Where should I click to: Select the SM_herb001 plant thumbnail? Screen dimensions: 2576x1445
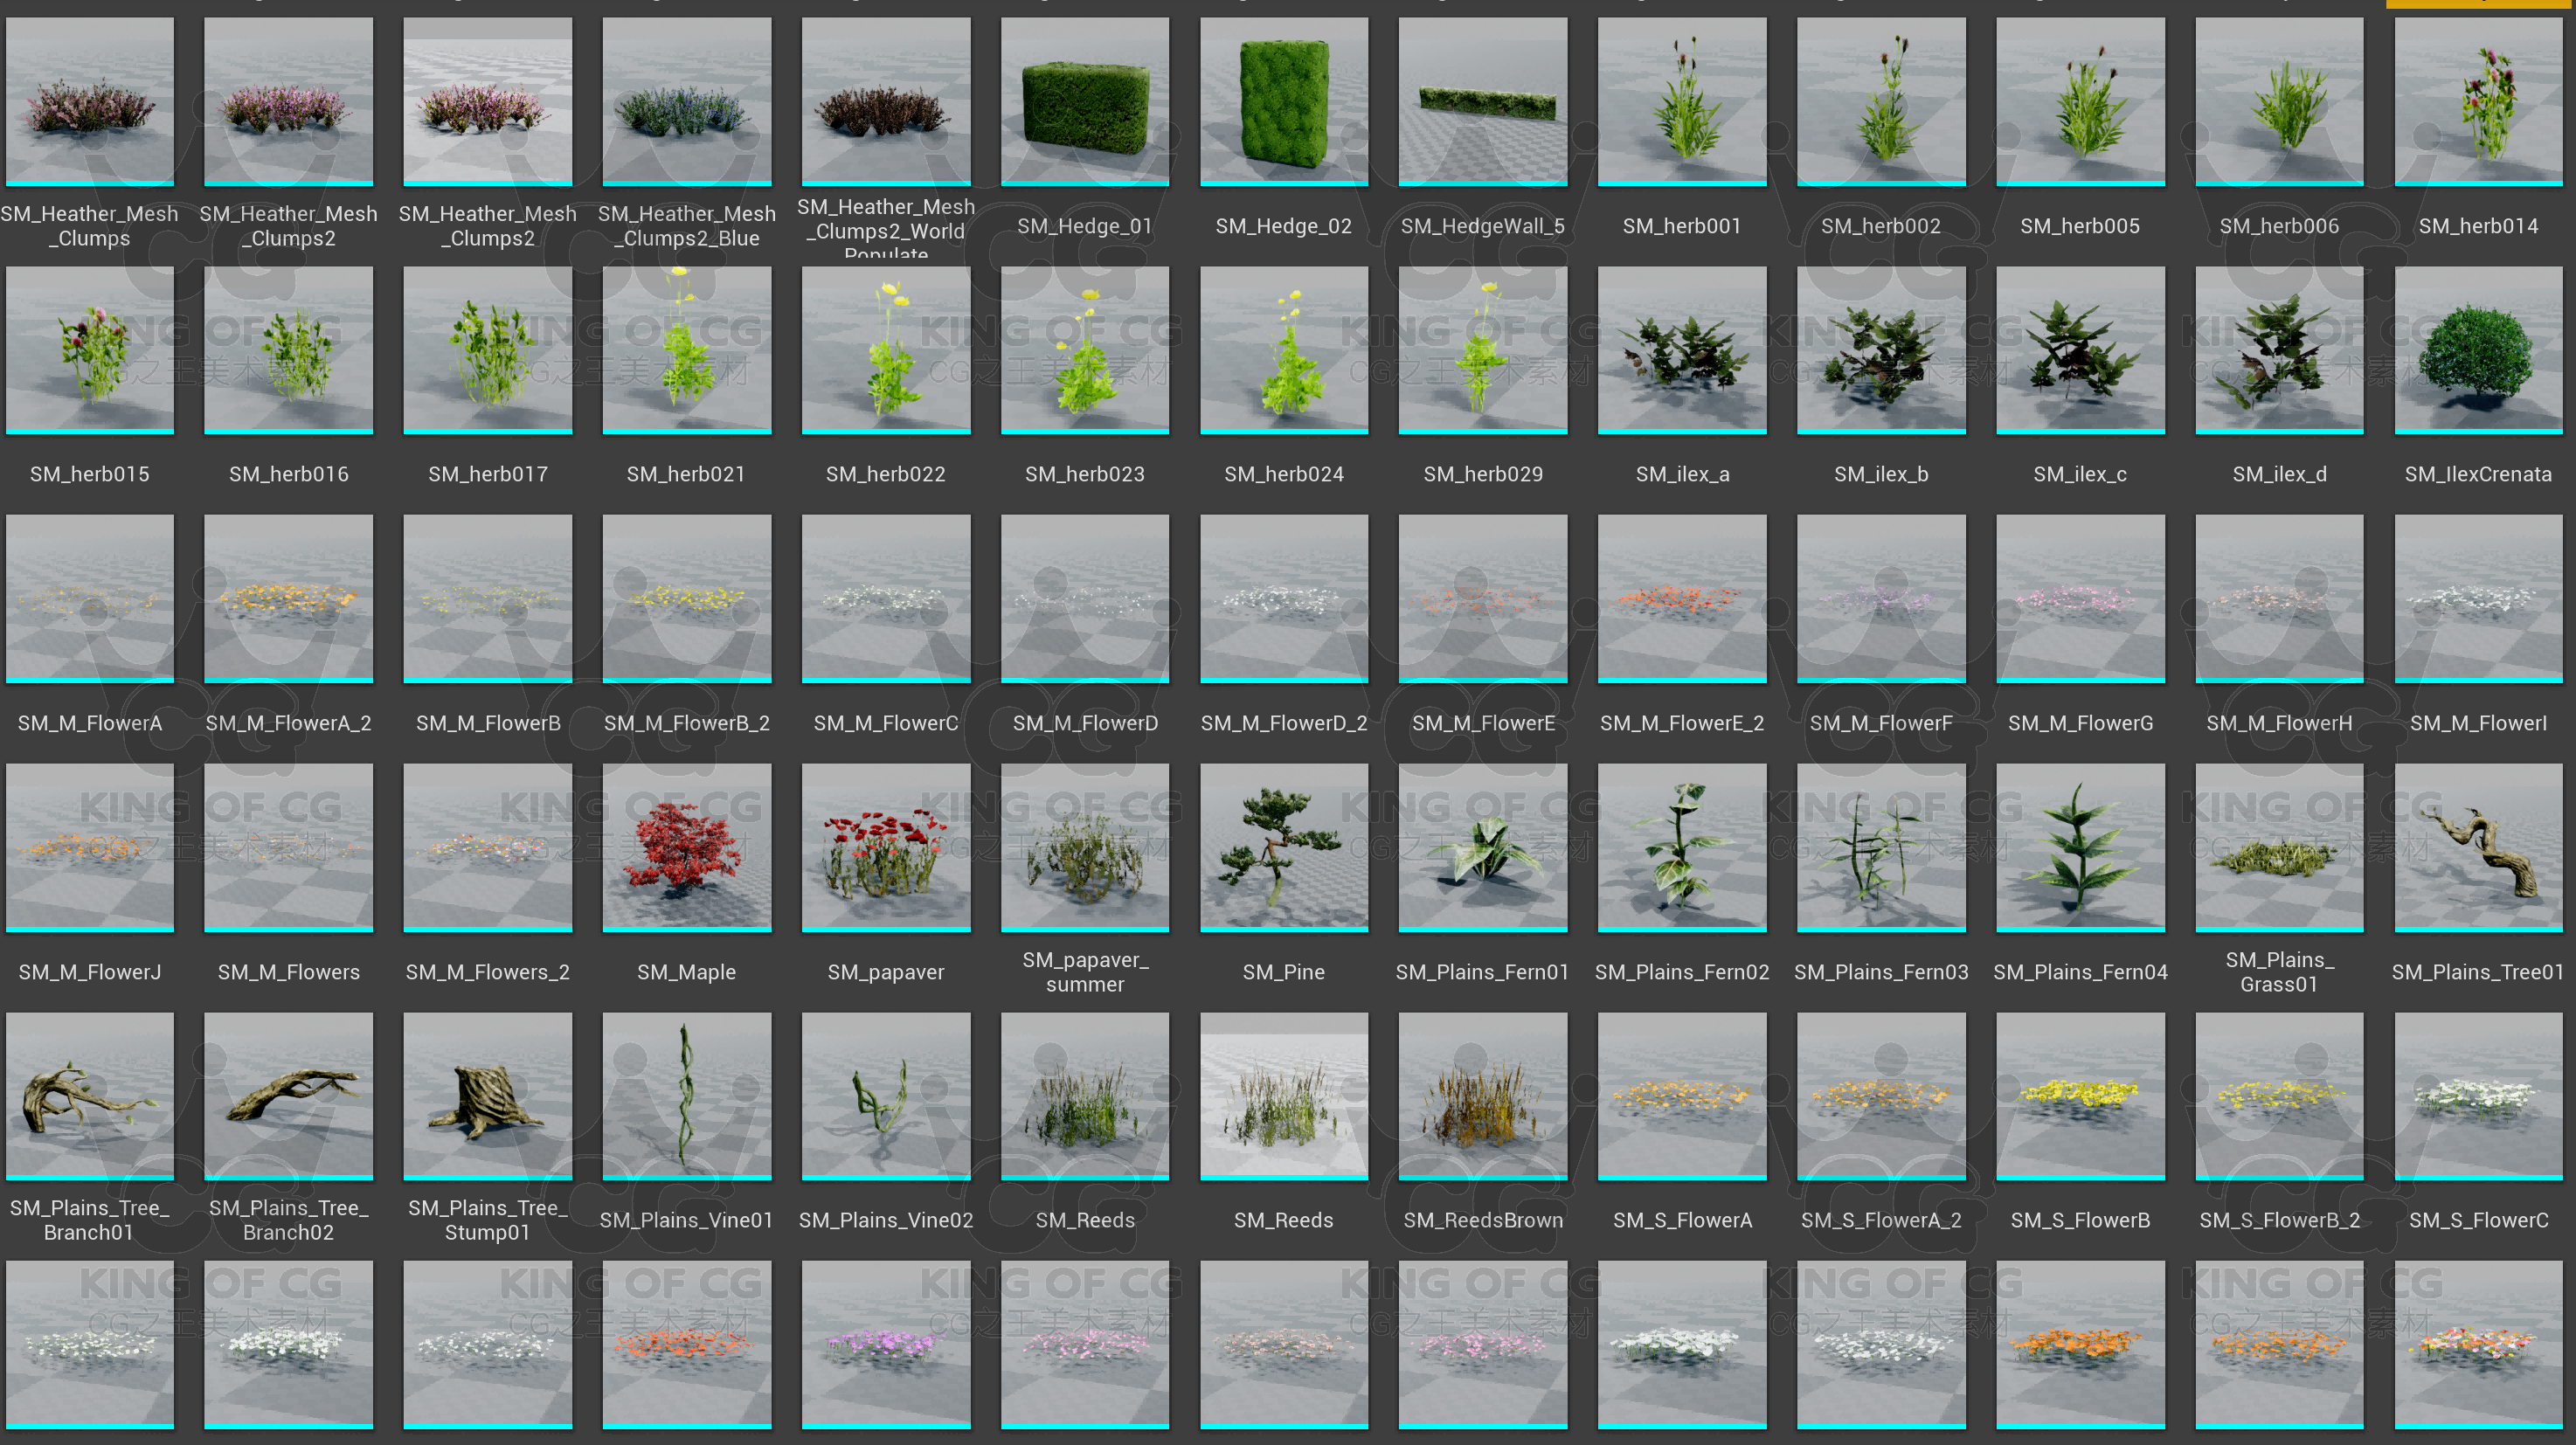pos(1681,100)
